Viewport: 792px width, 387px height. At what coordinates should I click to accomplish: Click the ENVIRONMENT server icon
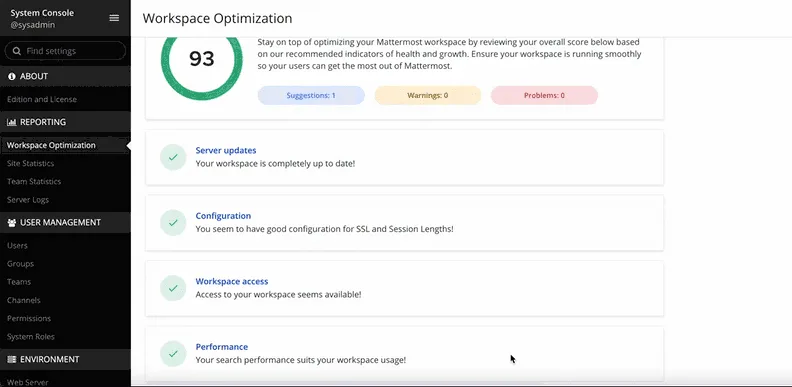pyautogui.click(x=12, y=360)
